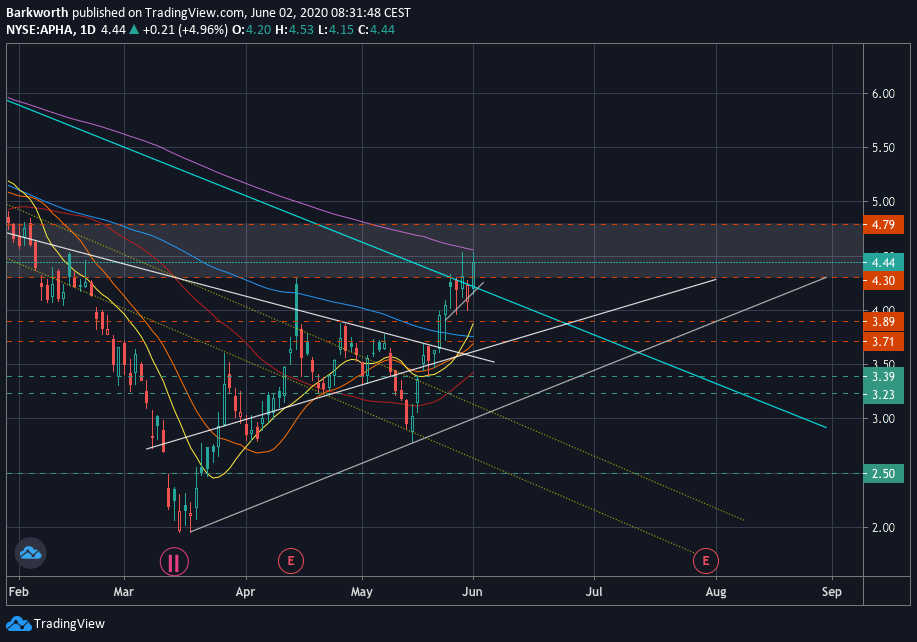Select the teal 4.44 current price label
The image size is (917, 642).
pos(883,263)
